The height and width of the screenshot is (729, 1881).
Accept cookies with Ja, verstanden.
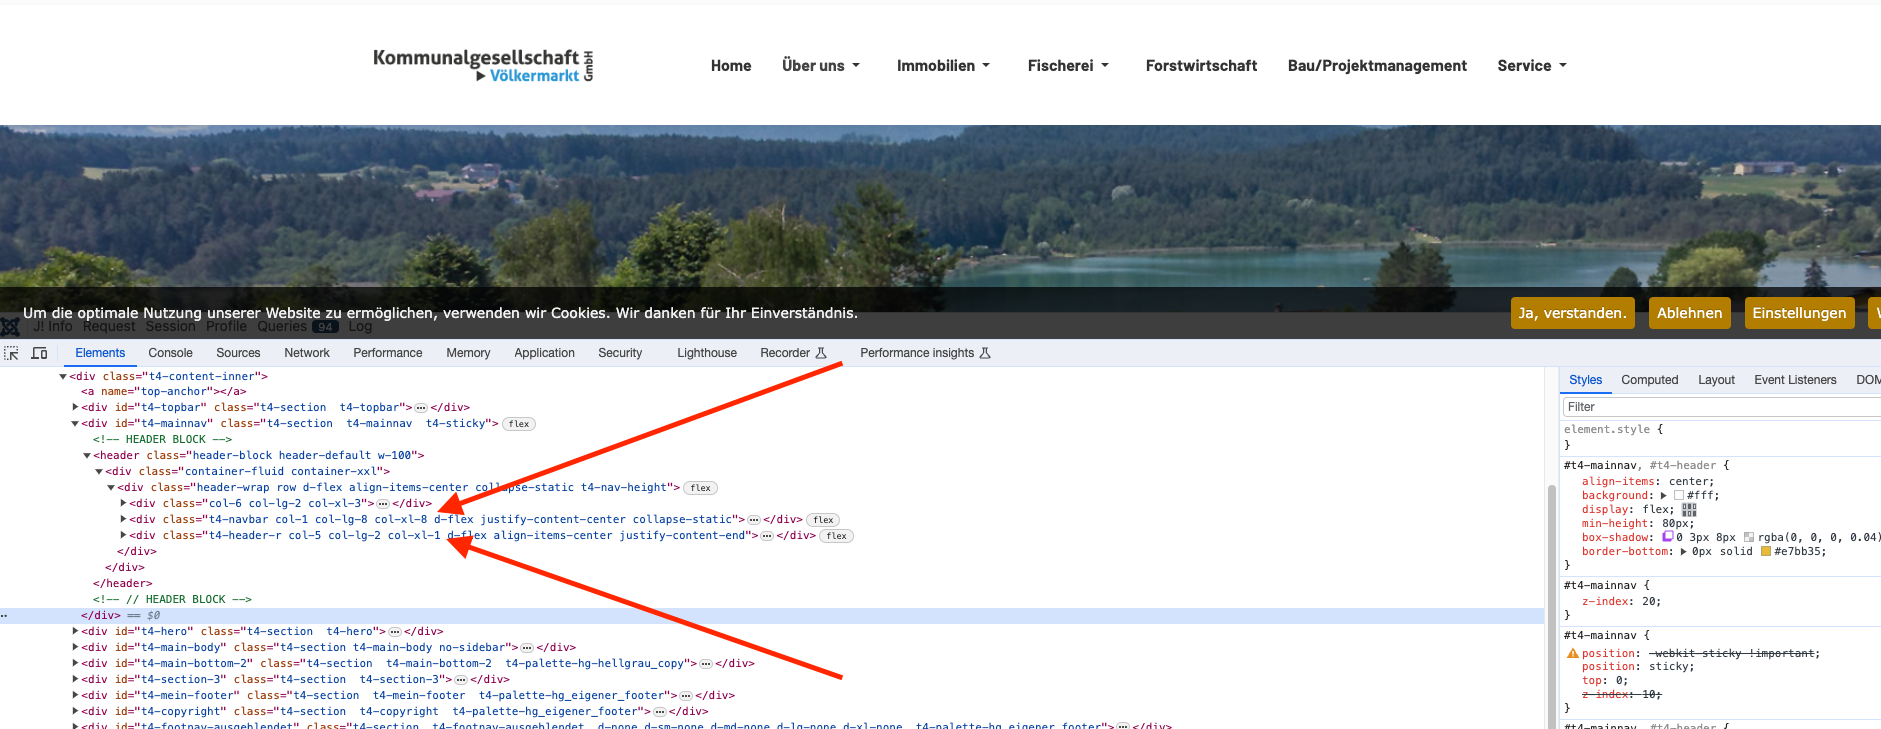1573,313
